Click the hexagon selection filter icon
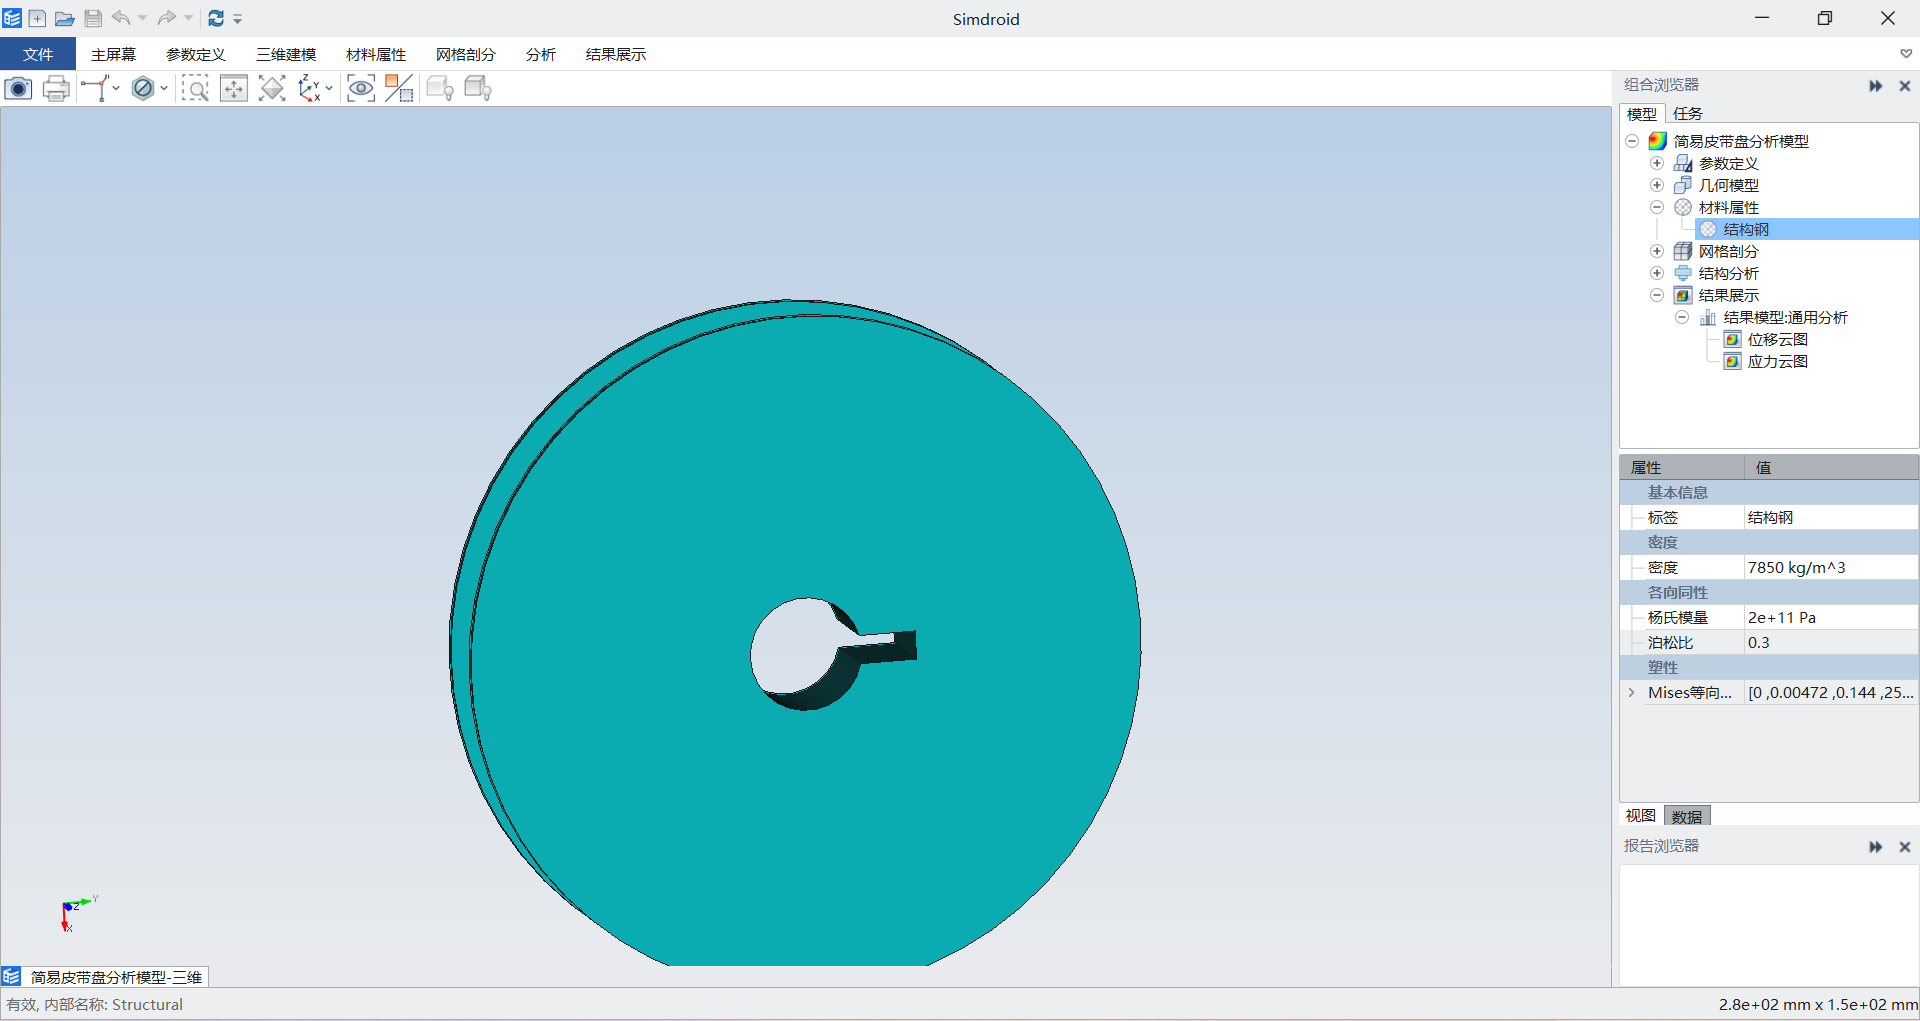The width and height of the screenshot is (1920, 1021). point(143,89)
